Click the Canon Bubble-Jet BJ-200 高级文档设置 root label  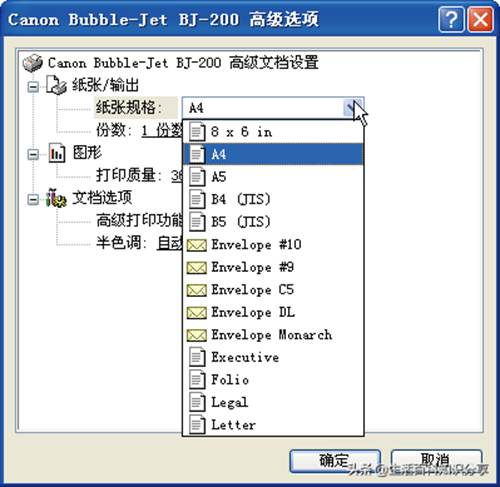click(183, 63)
